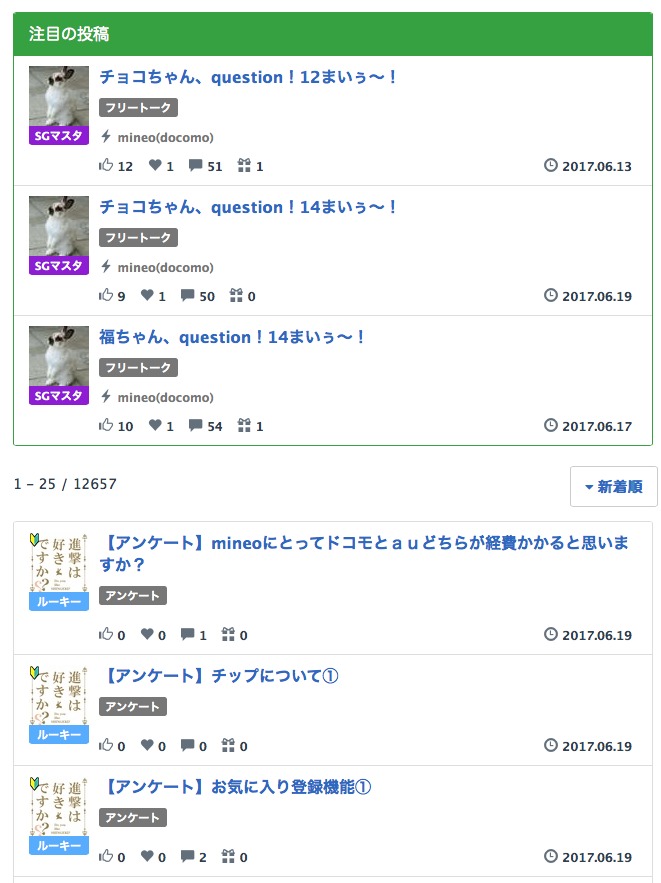Viewport: 661px width, 883px height.
Task: Click the SGマスタ badge on the 福ちゃん post
Action: (x=59, y=396)
